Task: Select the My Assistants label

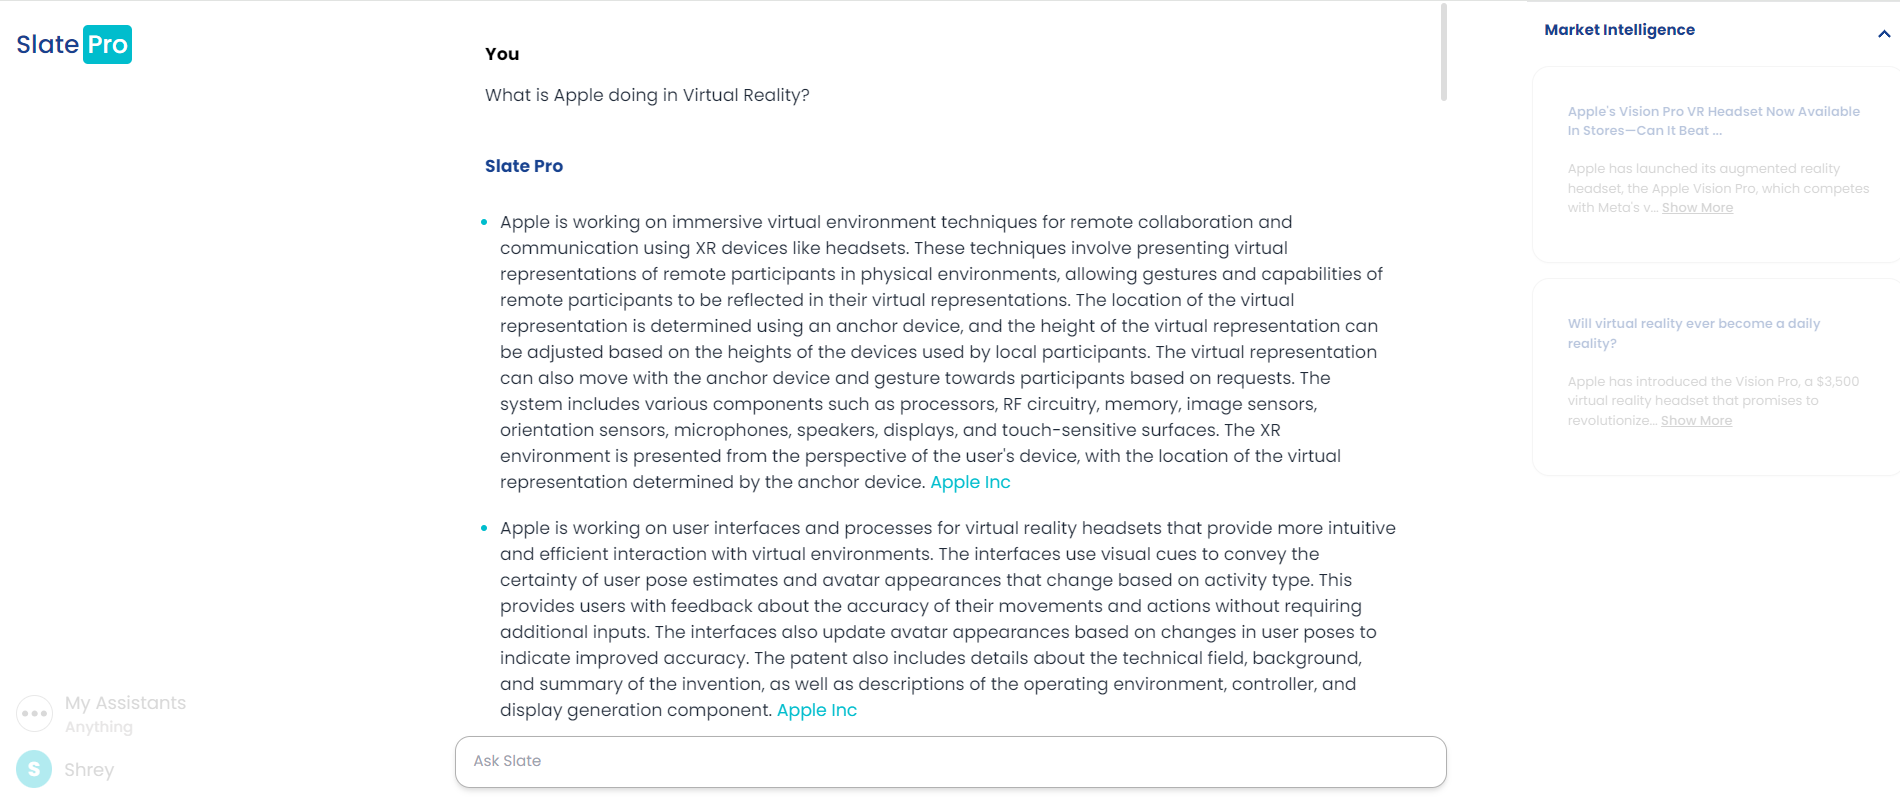Action: [x=125, y=703]
